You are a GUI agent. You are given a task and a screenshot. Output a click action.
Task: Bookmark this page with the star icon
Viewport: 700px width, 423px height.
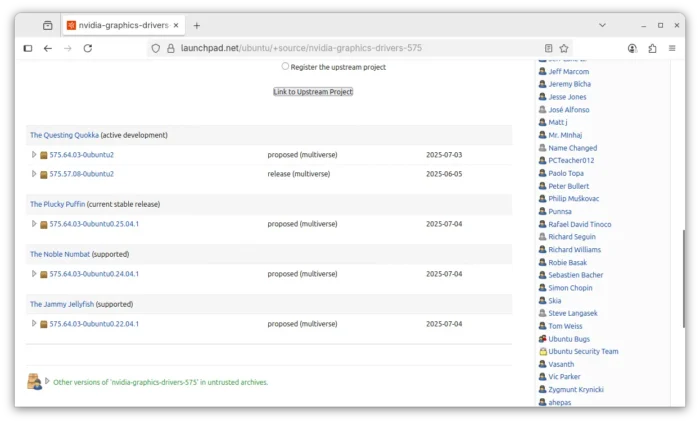564,48
